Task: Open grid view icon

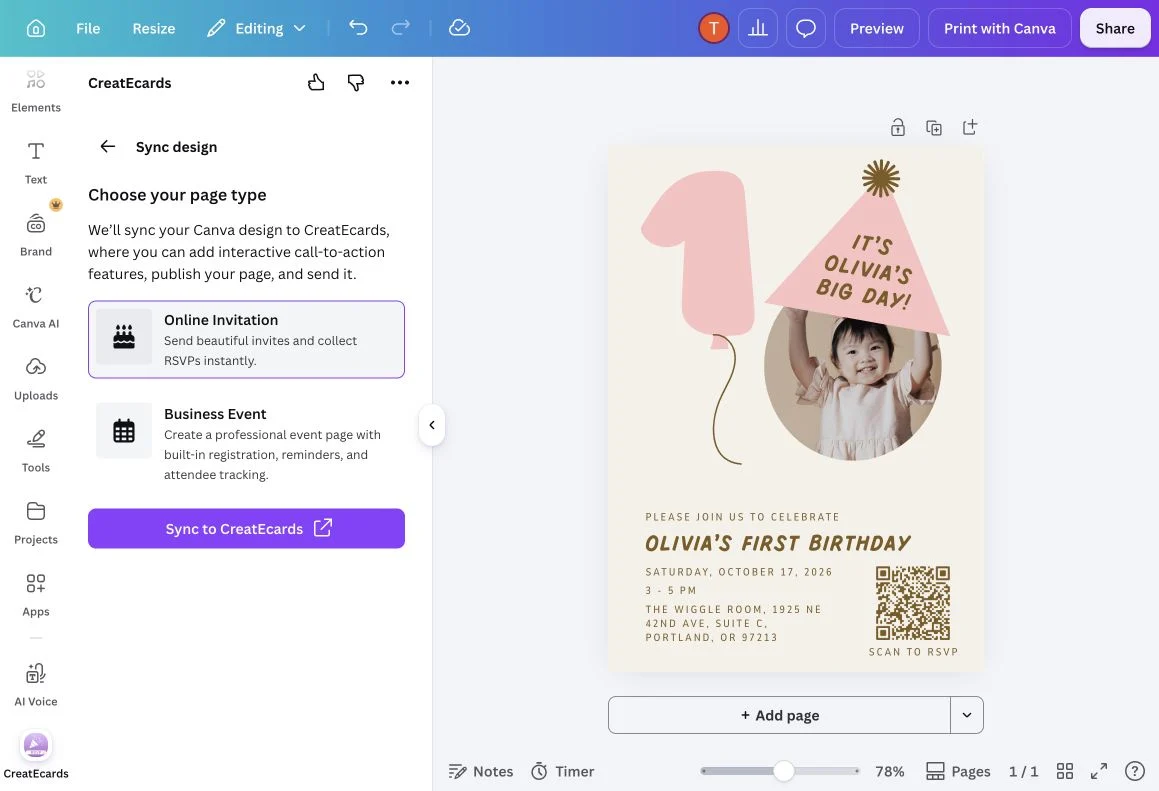Action: point(1064,771)
